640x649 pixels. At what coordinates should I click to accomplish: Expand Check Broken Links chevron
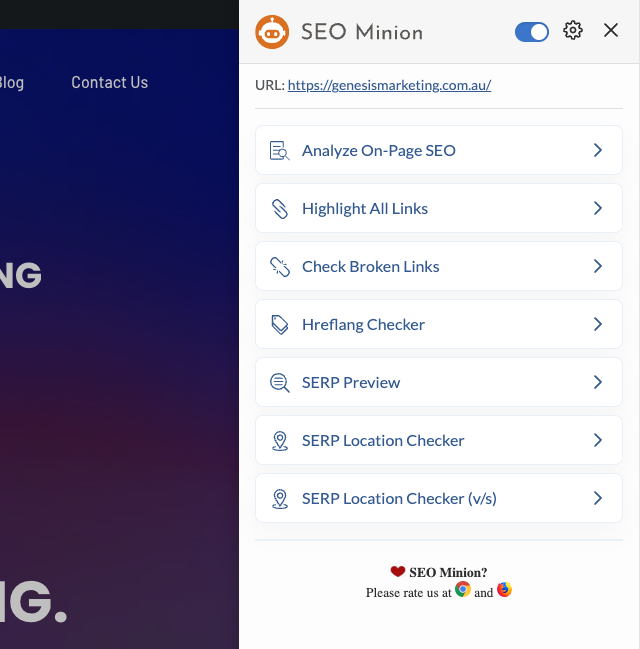pyautogui.click(x=597, y=266)
